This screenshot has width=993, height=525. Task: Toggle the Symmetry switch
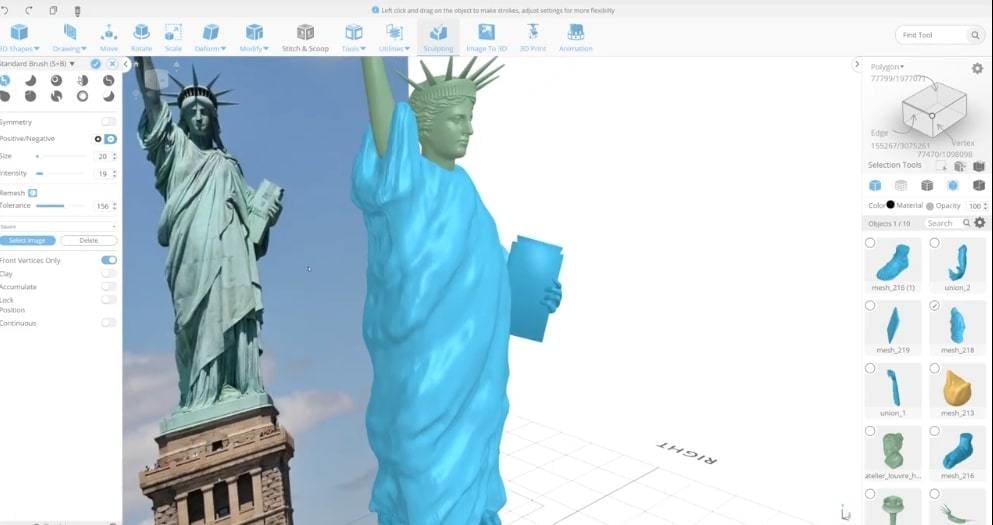[x=109, y=122]
